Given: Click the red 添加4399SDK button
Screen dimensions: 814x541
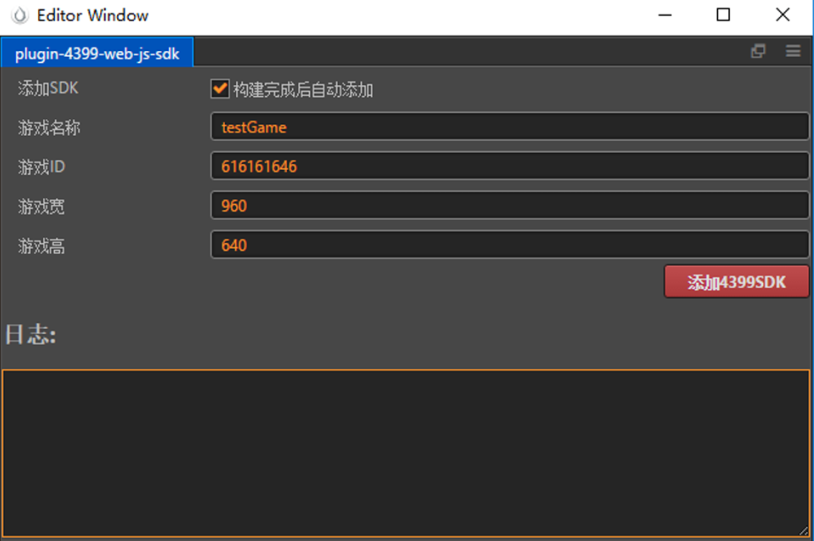Looking at the screenshot, I should click(x=736, y=282).
